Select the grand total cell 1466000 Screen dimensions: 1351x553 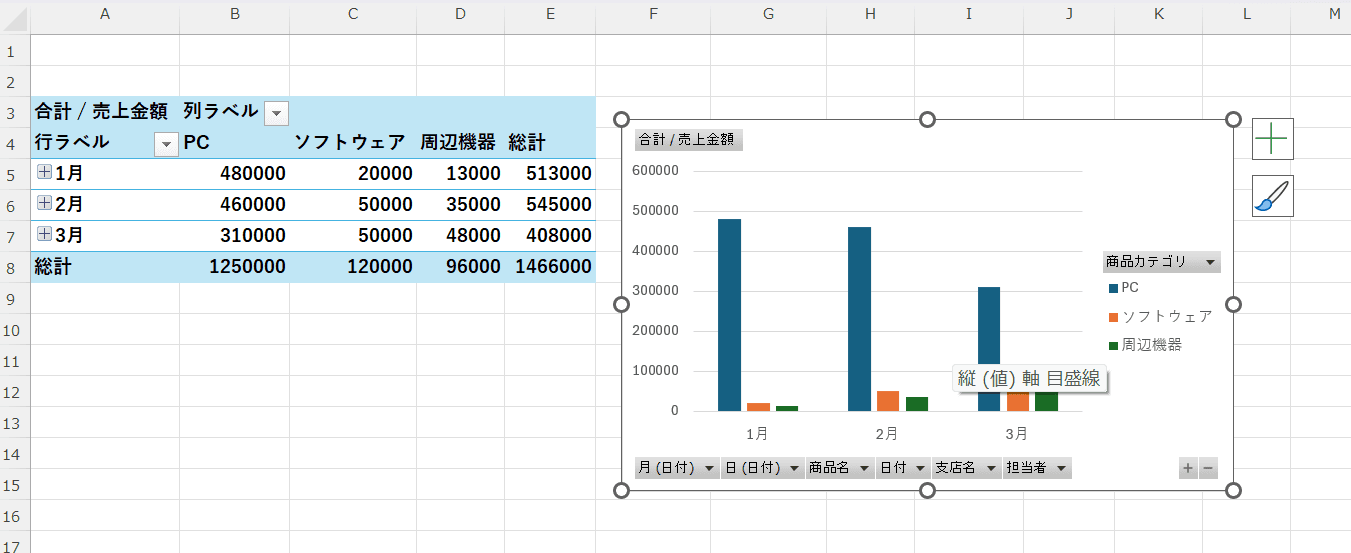click(x=553, y=267)
